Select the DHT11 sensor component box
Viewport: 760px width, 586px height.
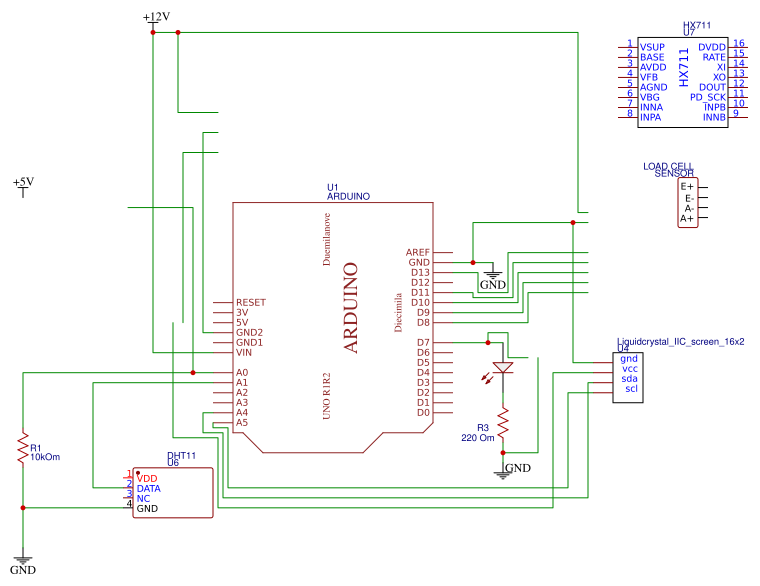click(x=173, y=493)
